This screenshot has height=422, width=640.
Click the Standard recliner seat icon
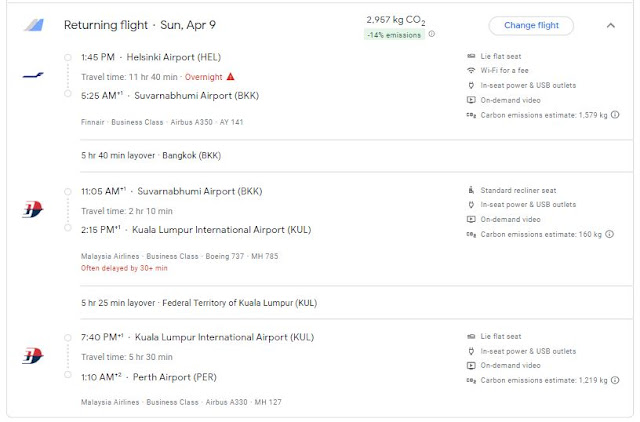point(471,189)
